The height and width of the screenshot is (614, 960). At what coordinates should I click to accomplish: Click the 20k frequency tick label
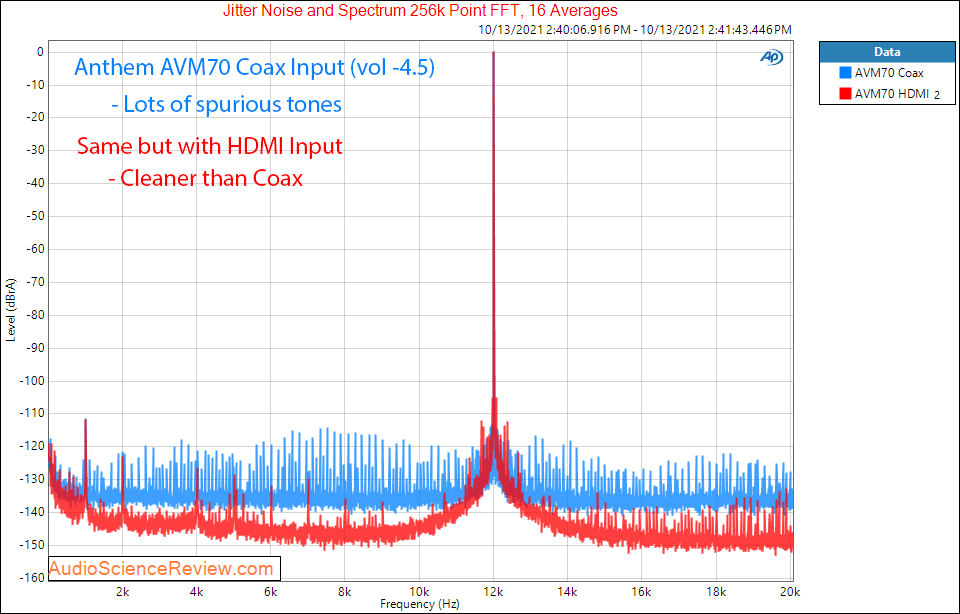790,592
